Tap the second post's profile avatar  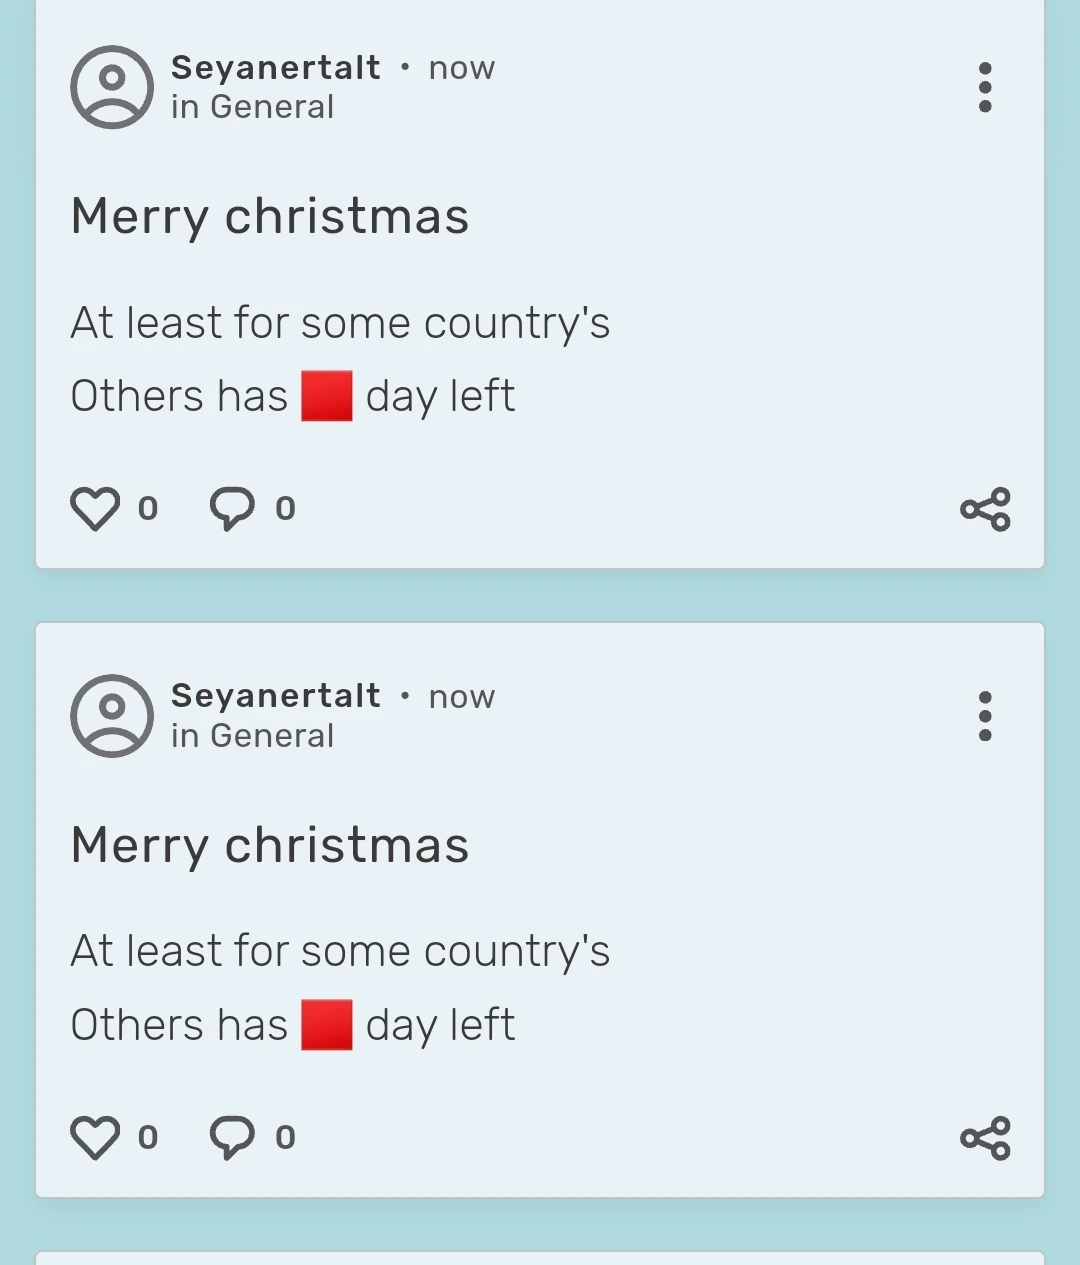pyautogui.click(x=112, y=716)
